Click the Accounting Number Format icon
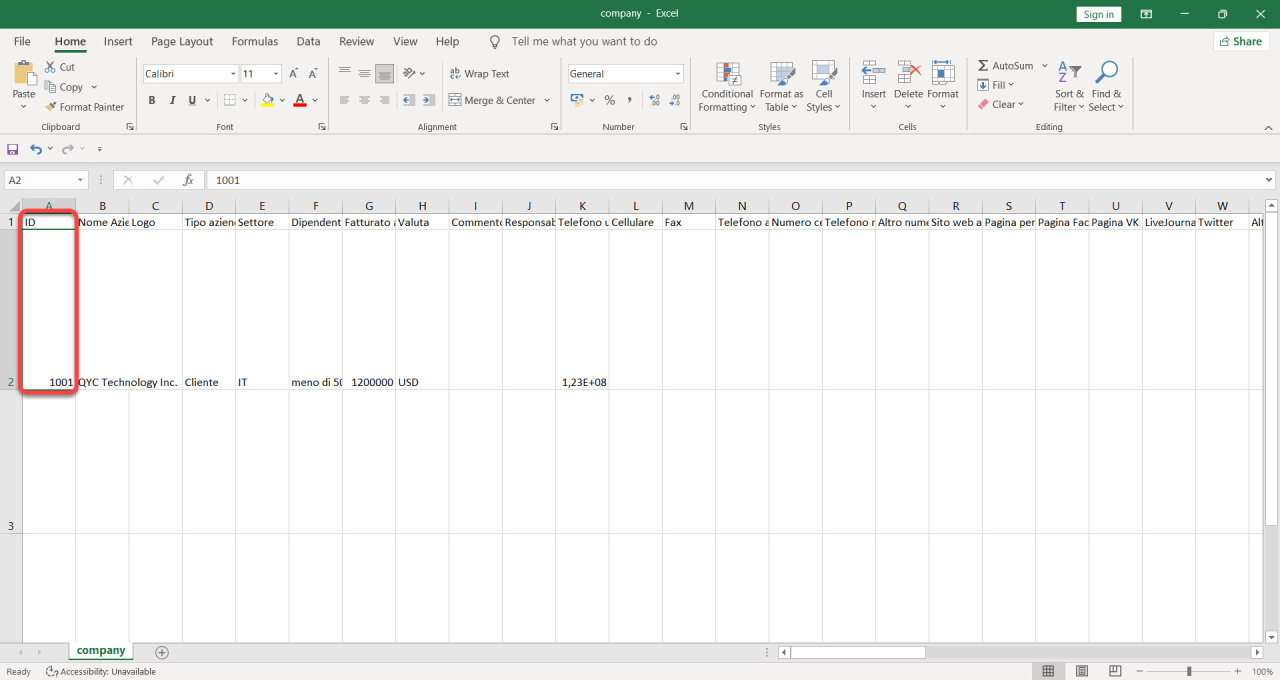 point(577,100)
